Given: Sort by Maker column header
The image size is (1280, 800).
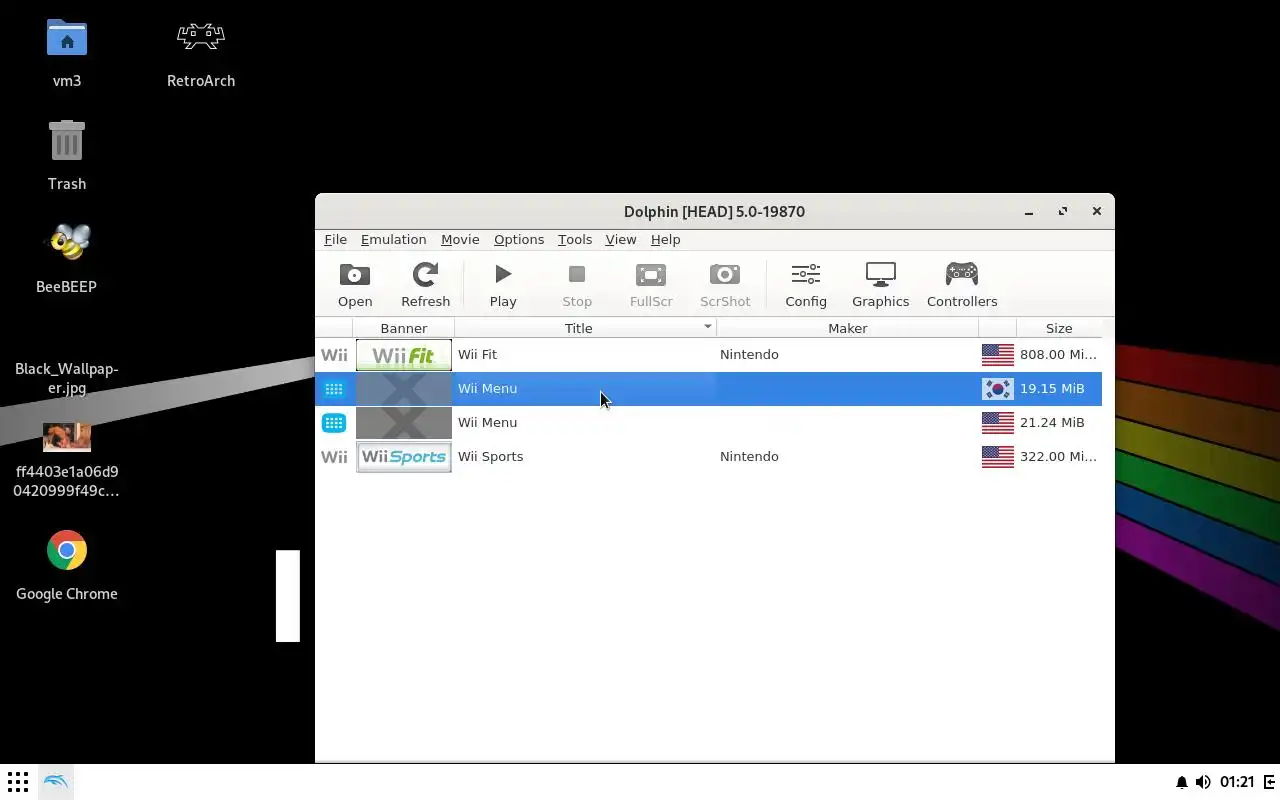Looking at the screenshot, I should 847,328.
